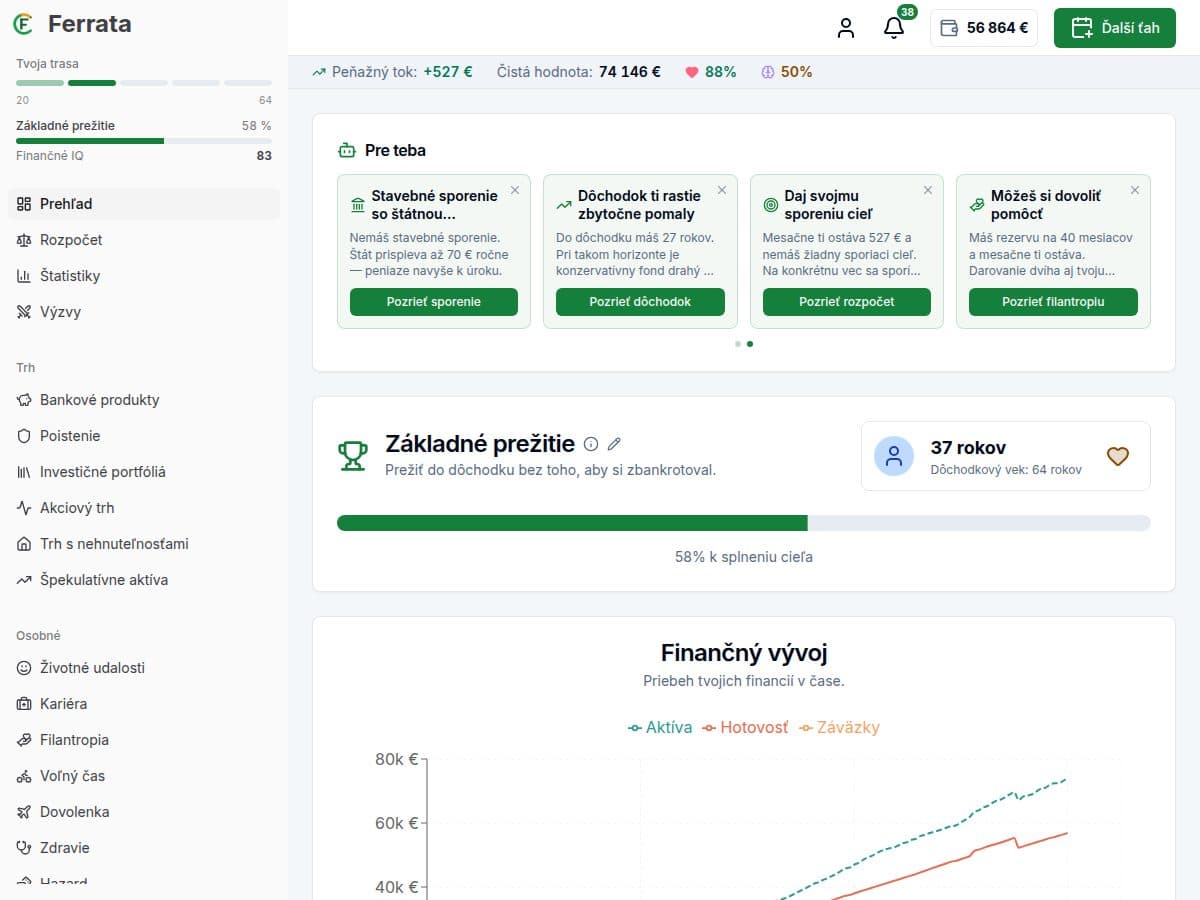The image size is (1200, 900).
Task: Toggle Aktíva series in chart legend
Action: click(x=660, y=728)
